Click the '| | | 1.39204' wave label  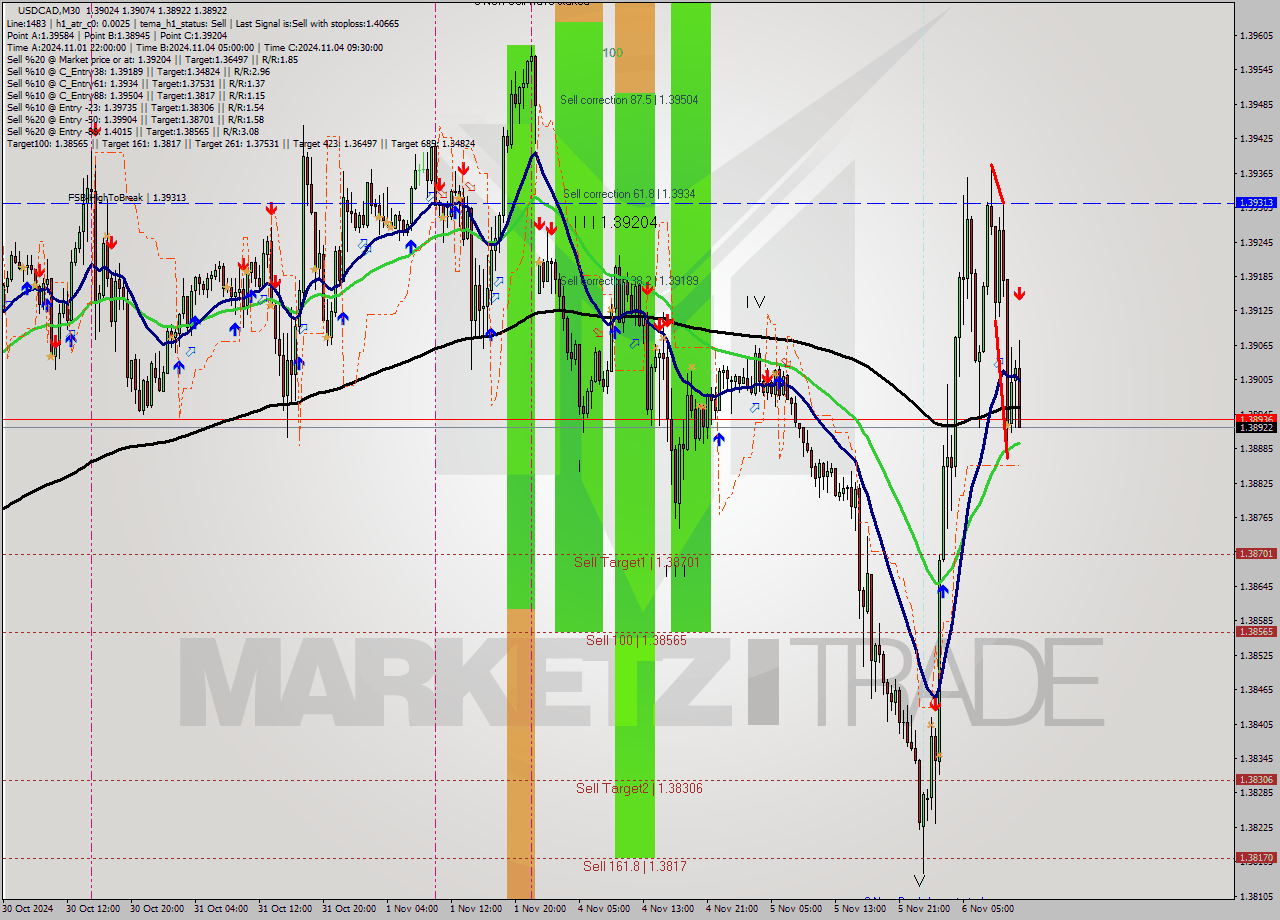click(614, 223)
